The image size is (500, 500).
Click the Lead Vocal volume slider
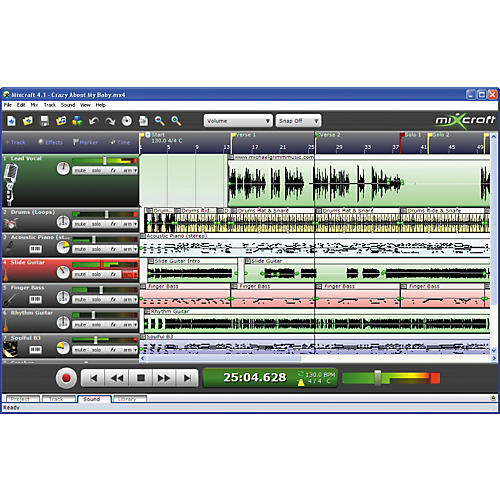click(105, 161)
